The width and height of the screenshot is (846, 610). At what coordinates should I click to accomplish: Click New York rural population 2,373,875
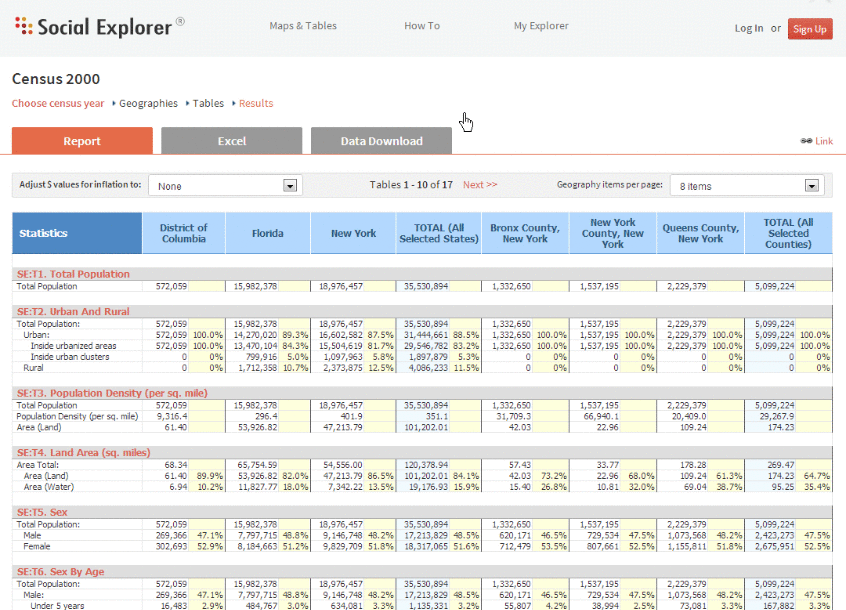[343, 368]
